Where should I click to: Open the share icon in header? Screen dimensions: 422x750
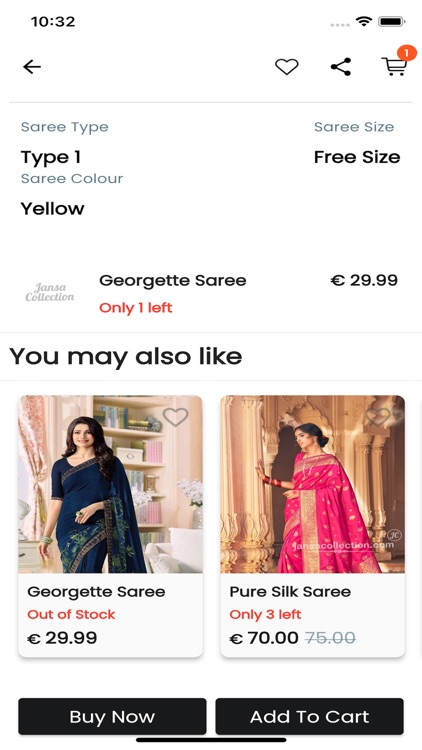click(x=341, y=66)
